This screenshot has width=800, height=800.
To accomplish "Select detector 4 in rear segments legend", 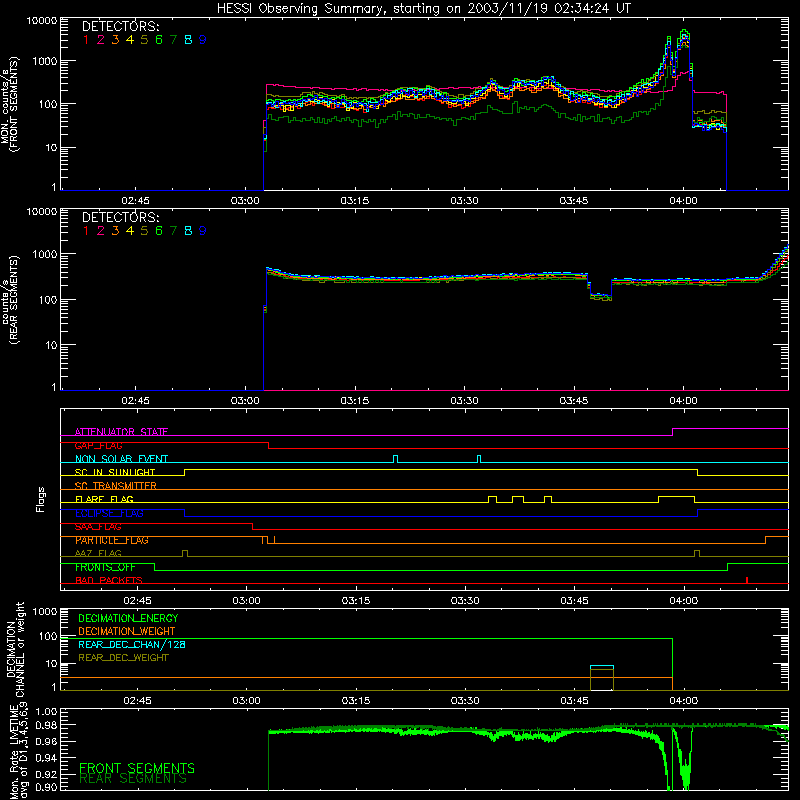I will 130,231.
